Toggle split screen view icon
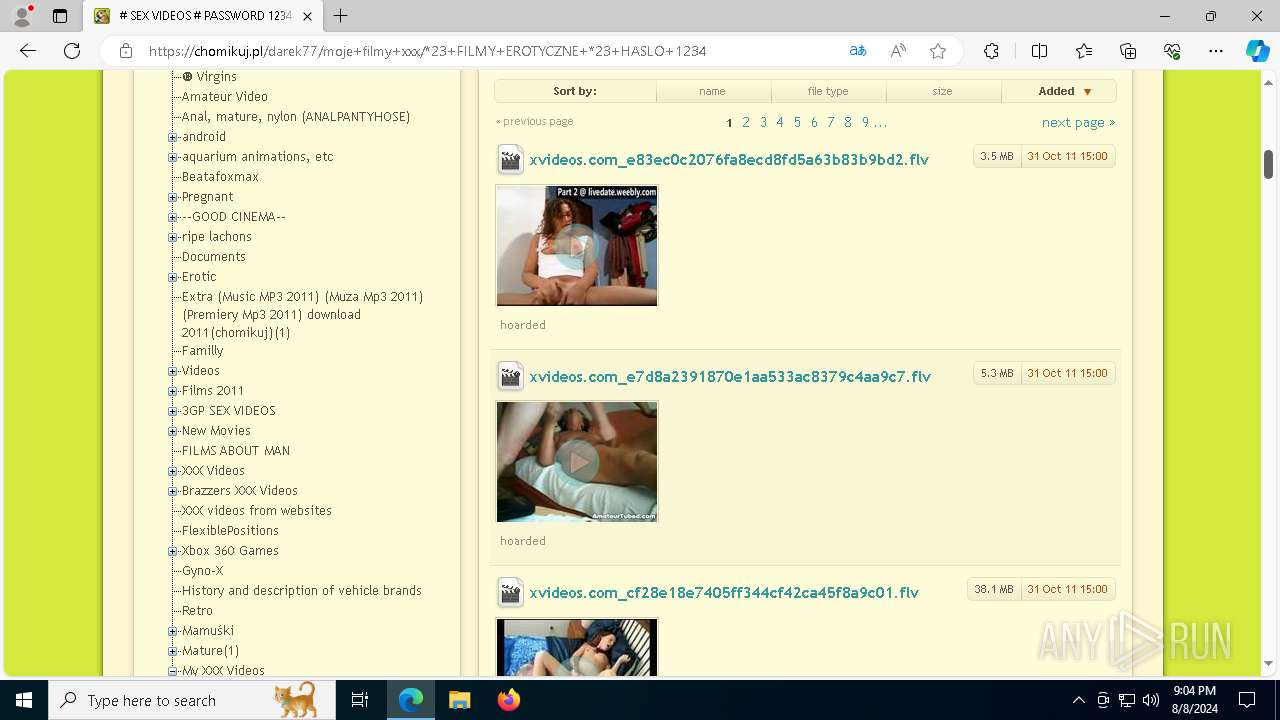 (x=1040, y=51)
